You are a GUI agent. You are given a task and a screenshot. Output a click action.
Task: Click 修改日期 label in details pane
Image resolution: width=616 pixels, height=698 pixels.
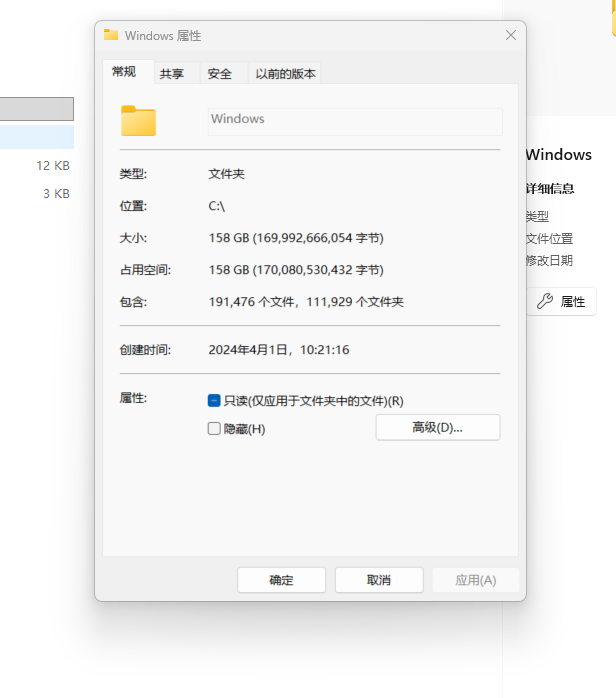549,260
